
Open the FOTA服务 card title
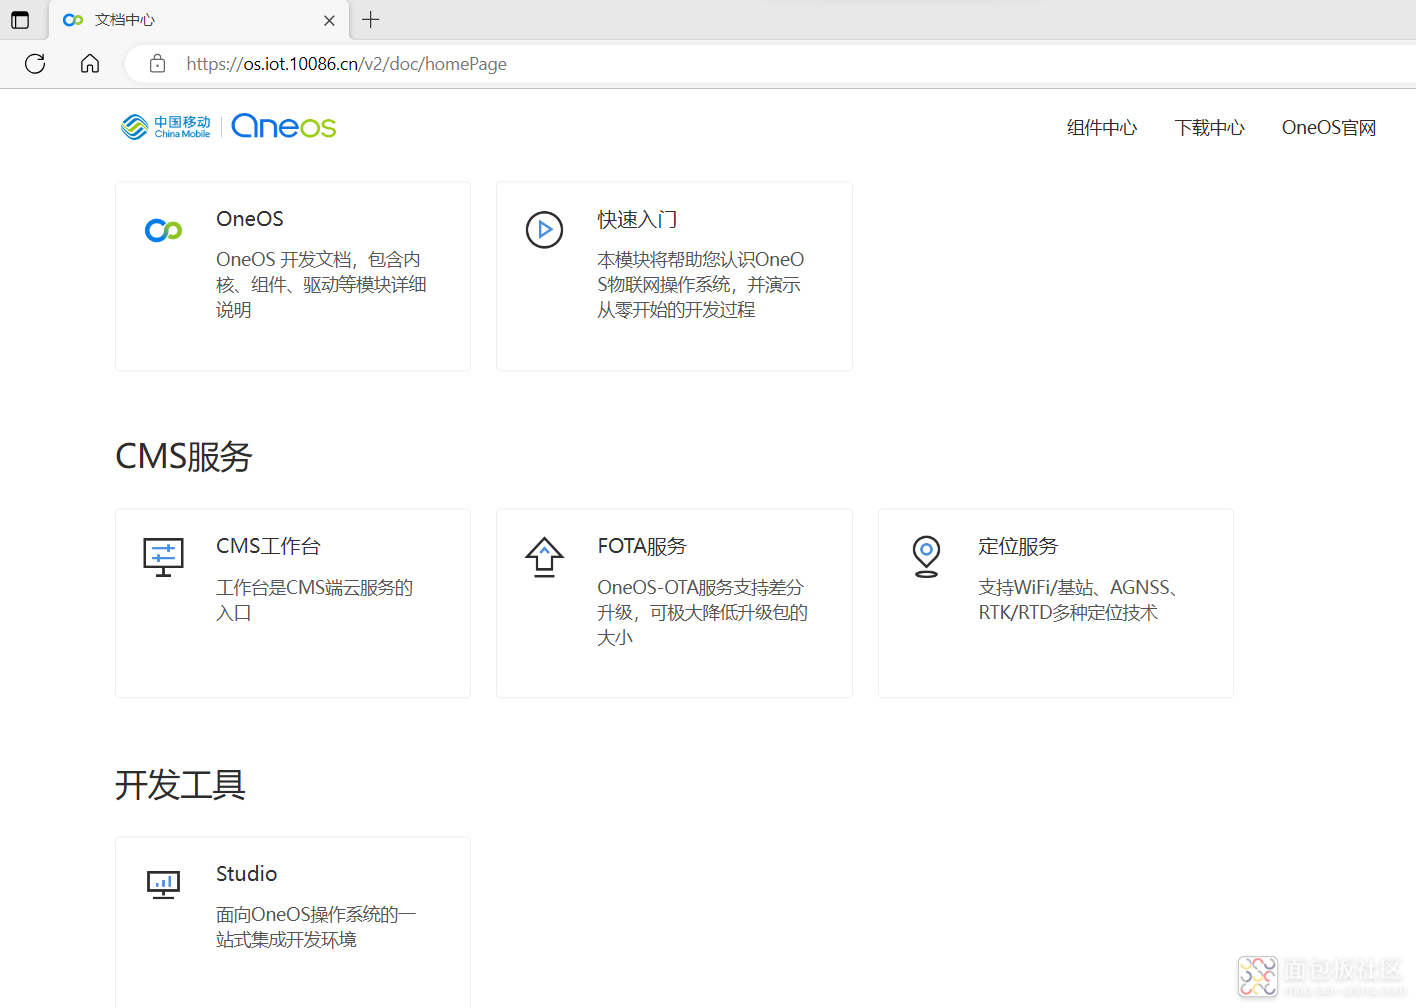tap(642, 547)
